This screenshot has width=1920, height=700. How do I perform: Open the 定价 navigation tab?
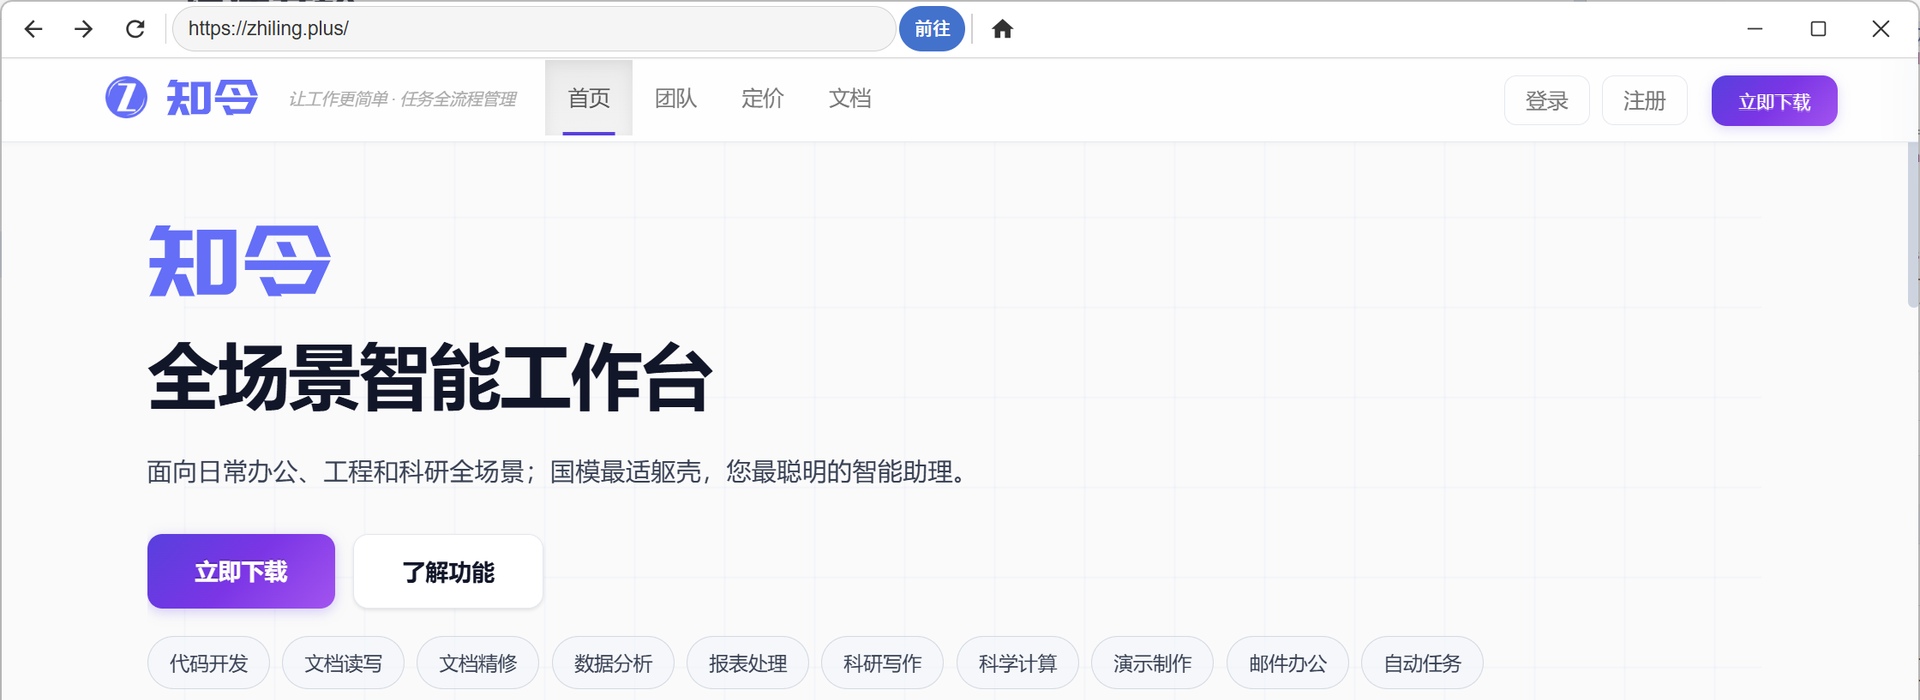[x=763, y=98]
